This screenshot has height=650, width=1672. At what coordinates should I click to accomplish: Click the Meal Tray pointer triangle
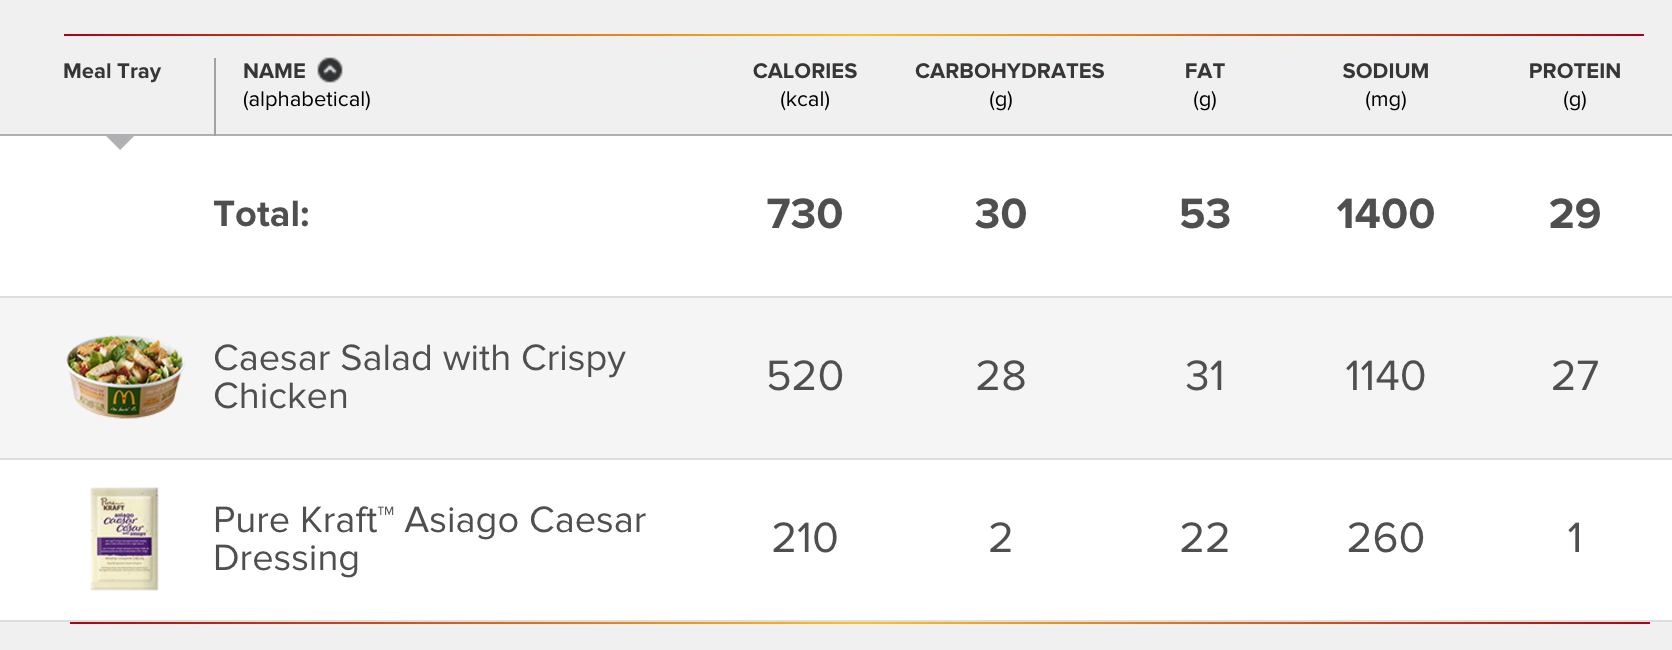tap(120, 142)
